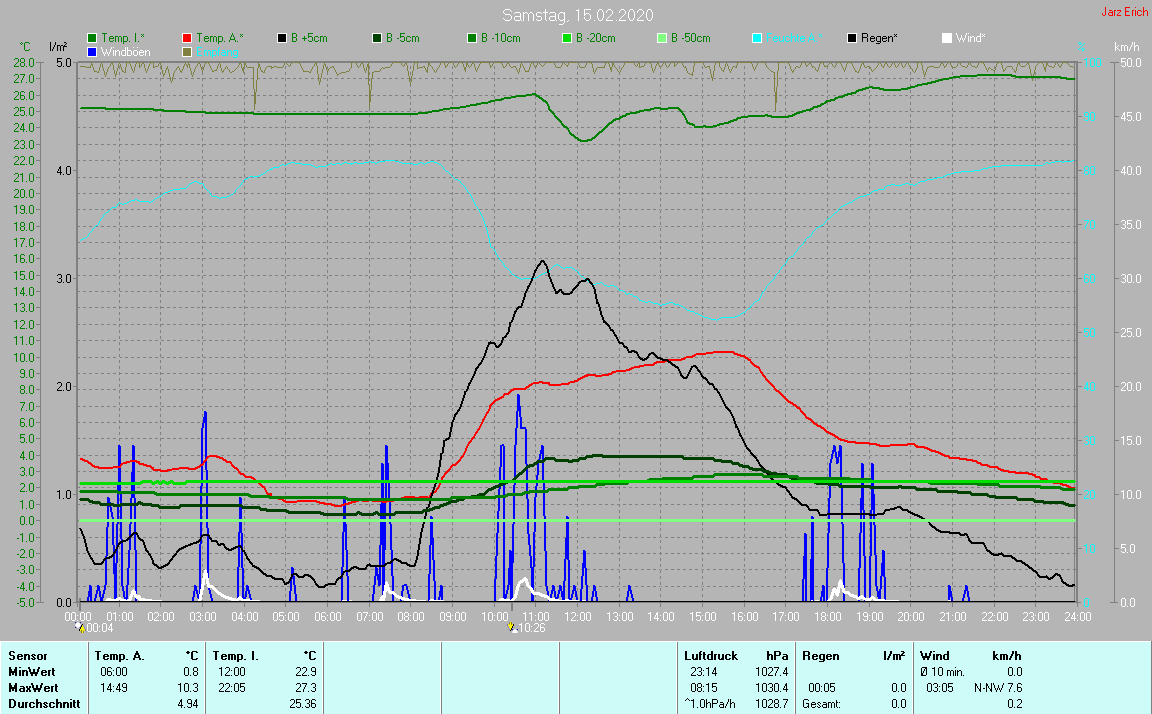Click the 12:00 label on time axis
1152x714 pixels.
[x=577, y=616]
